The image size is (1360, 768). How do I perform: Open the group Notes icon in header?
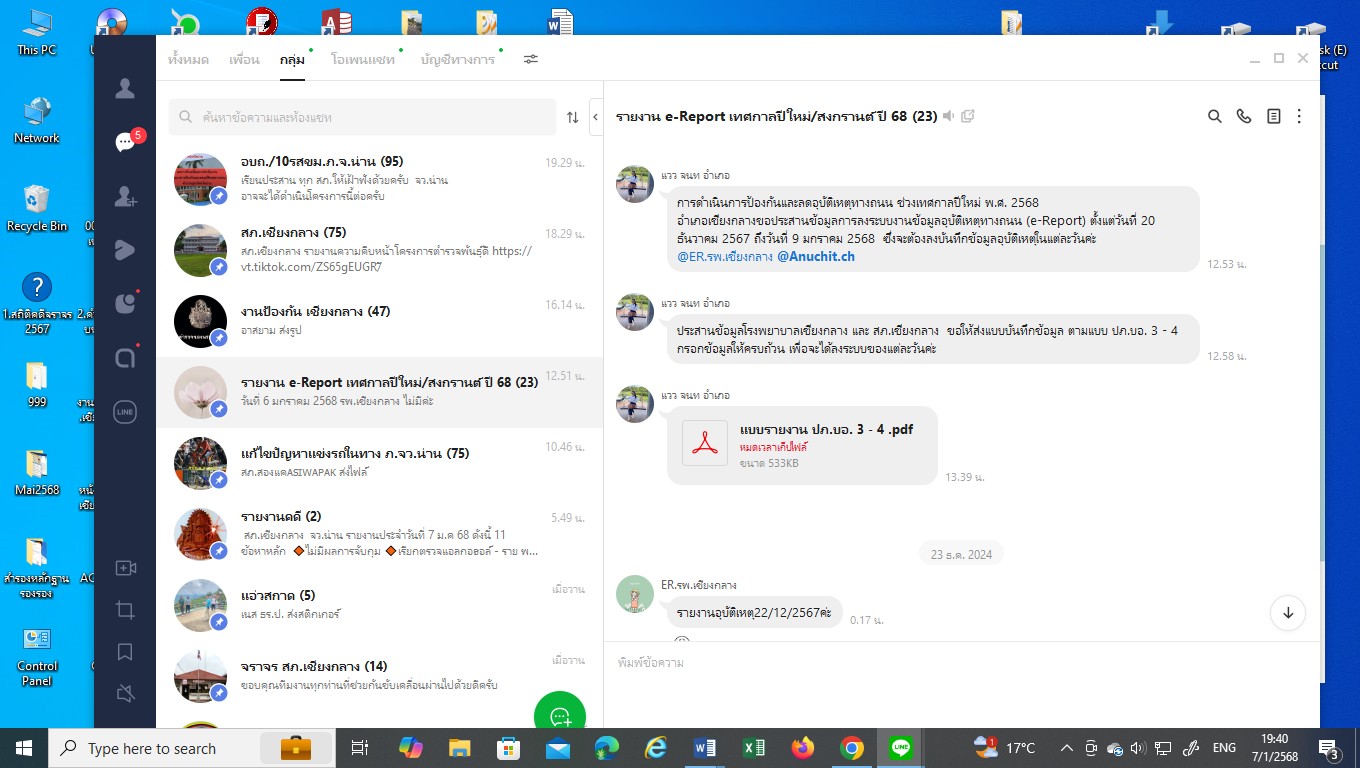click(1273, 116)
